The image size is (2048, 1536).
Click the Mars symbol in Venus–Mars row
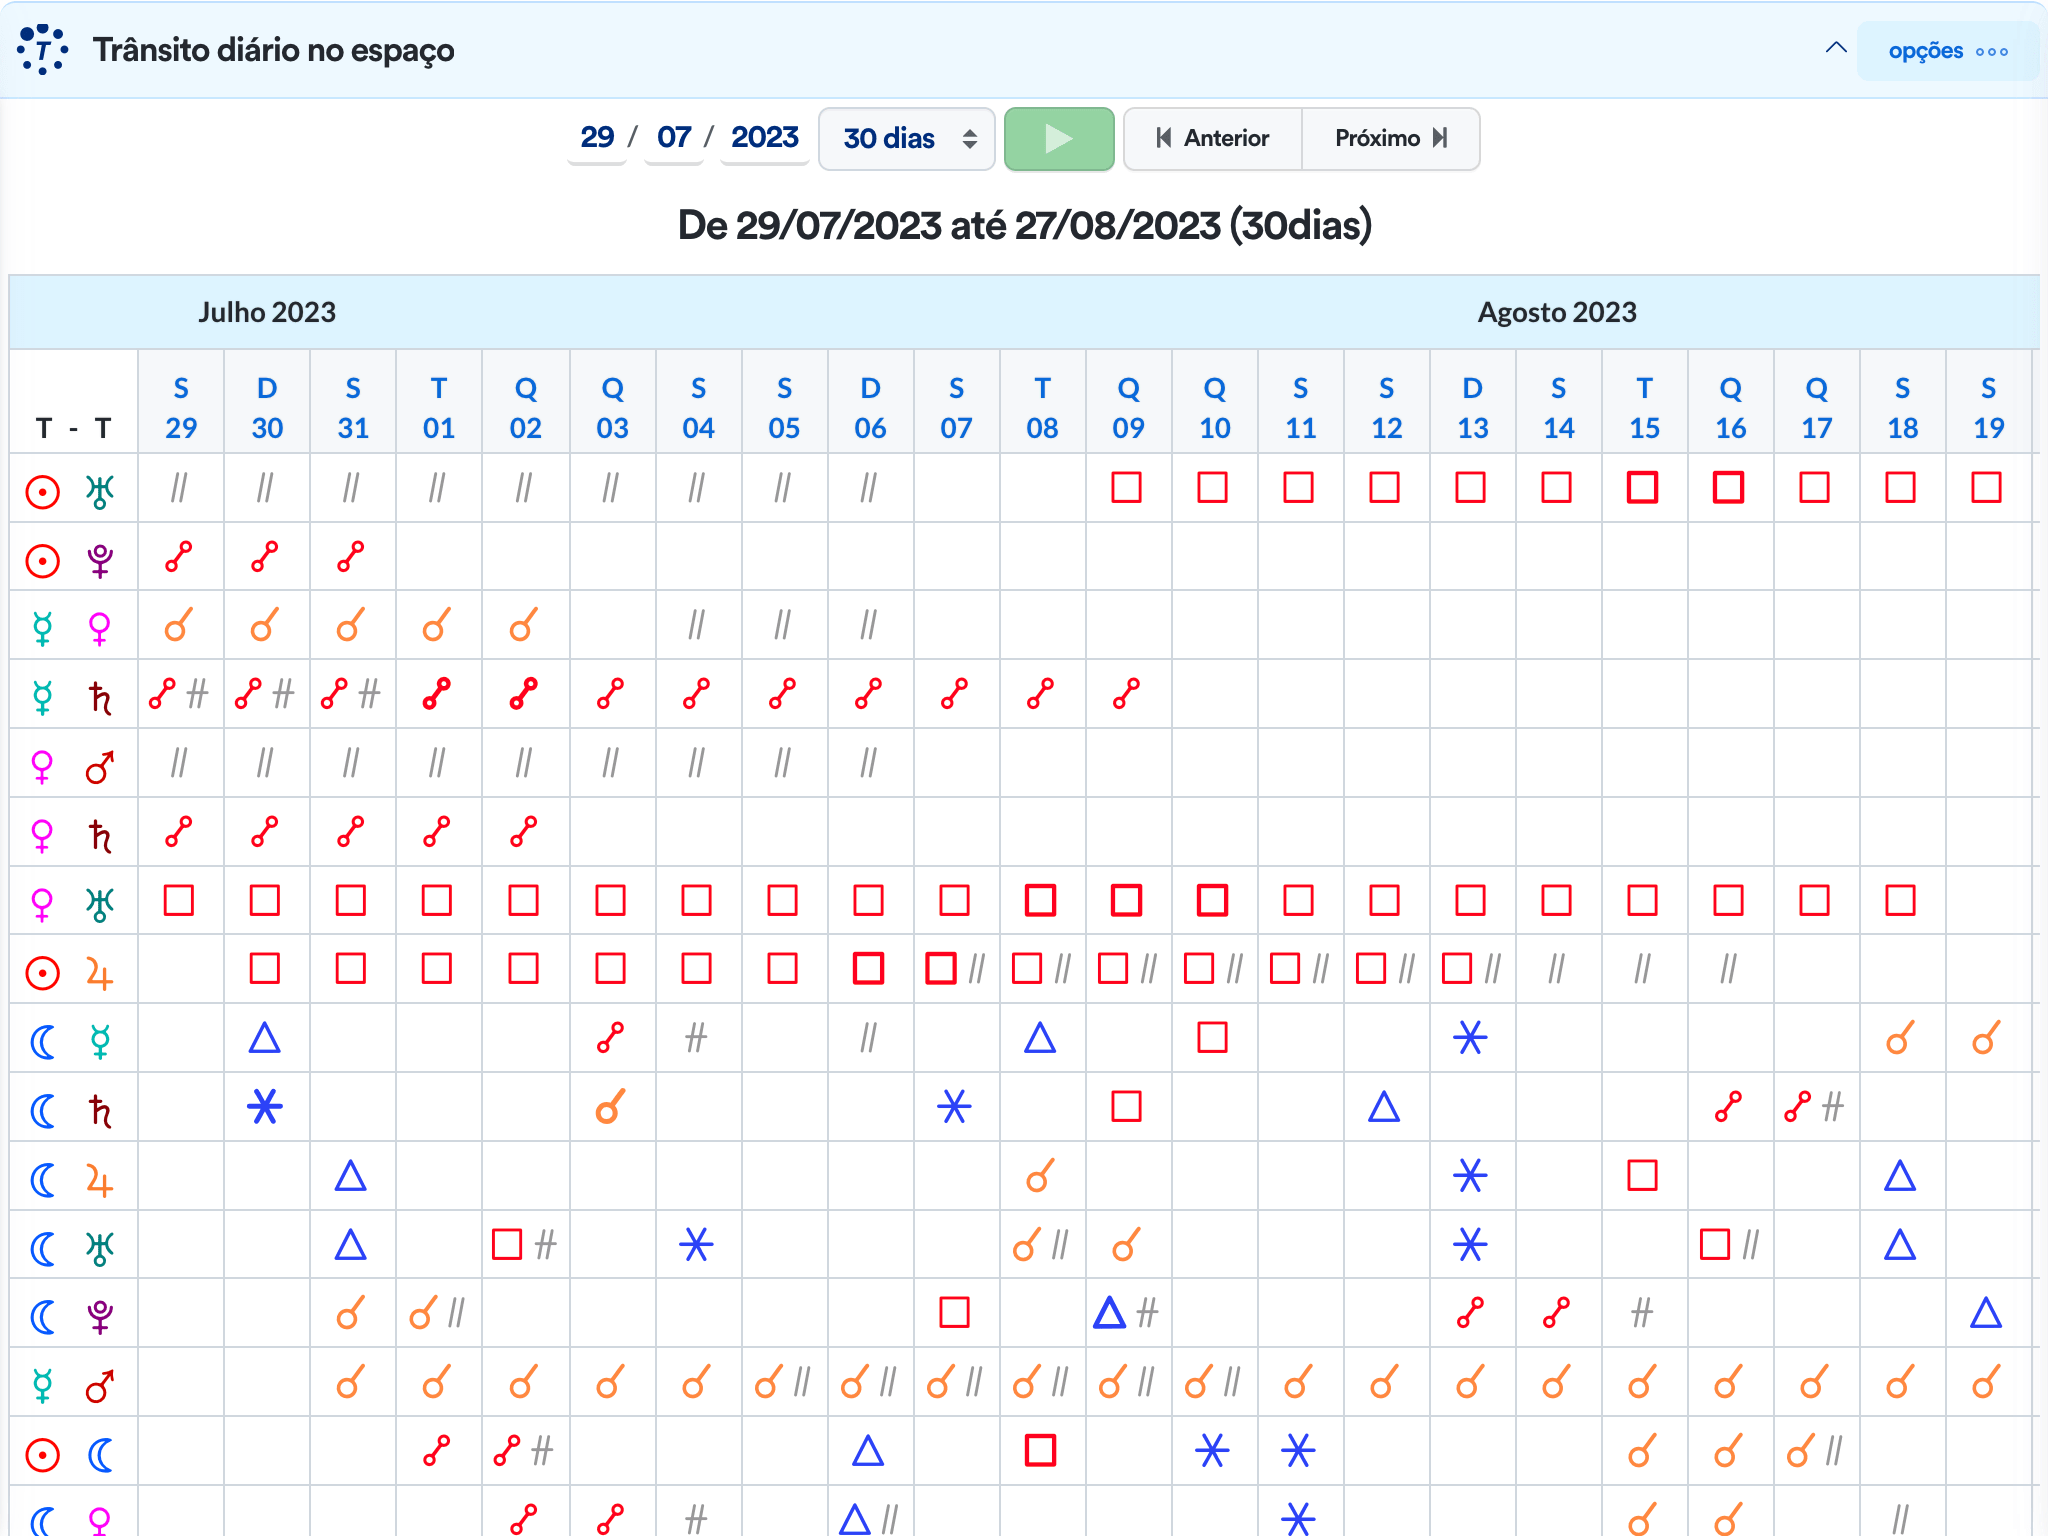[100, 767]
